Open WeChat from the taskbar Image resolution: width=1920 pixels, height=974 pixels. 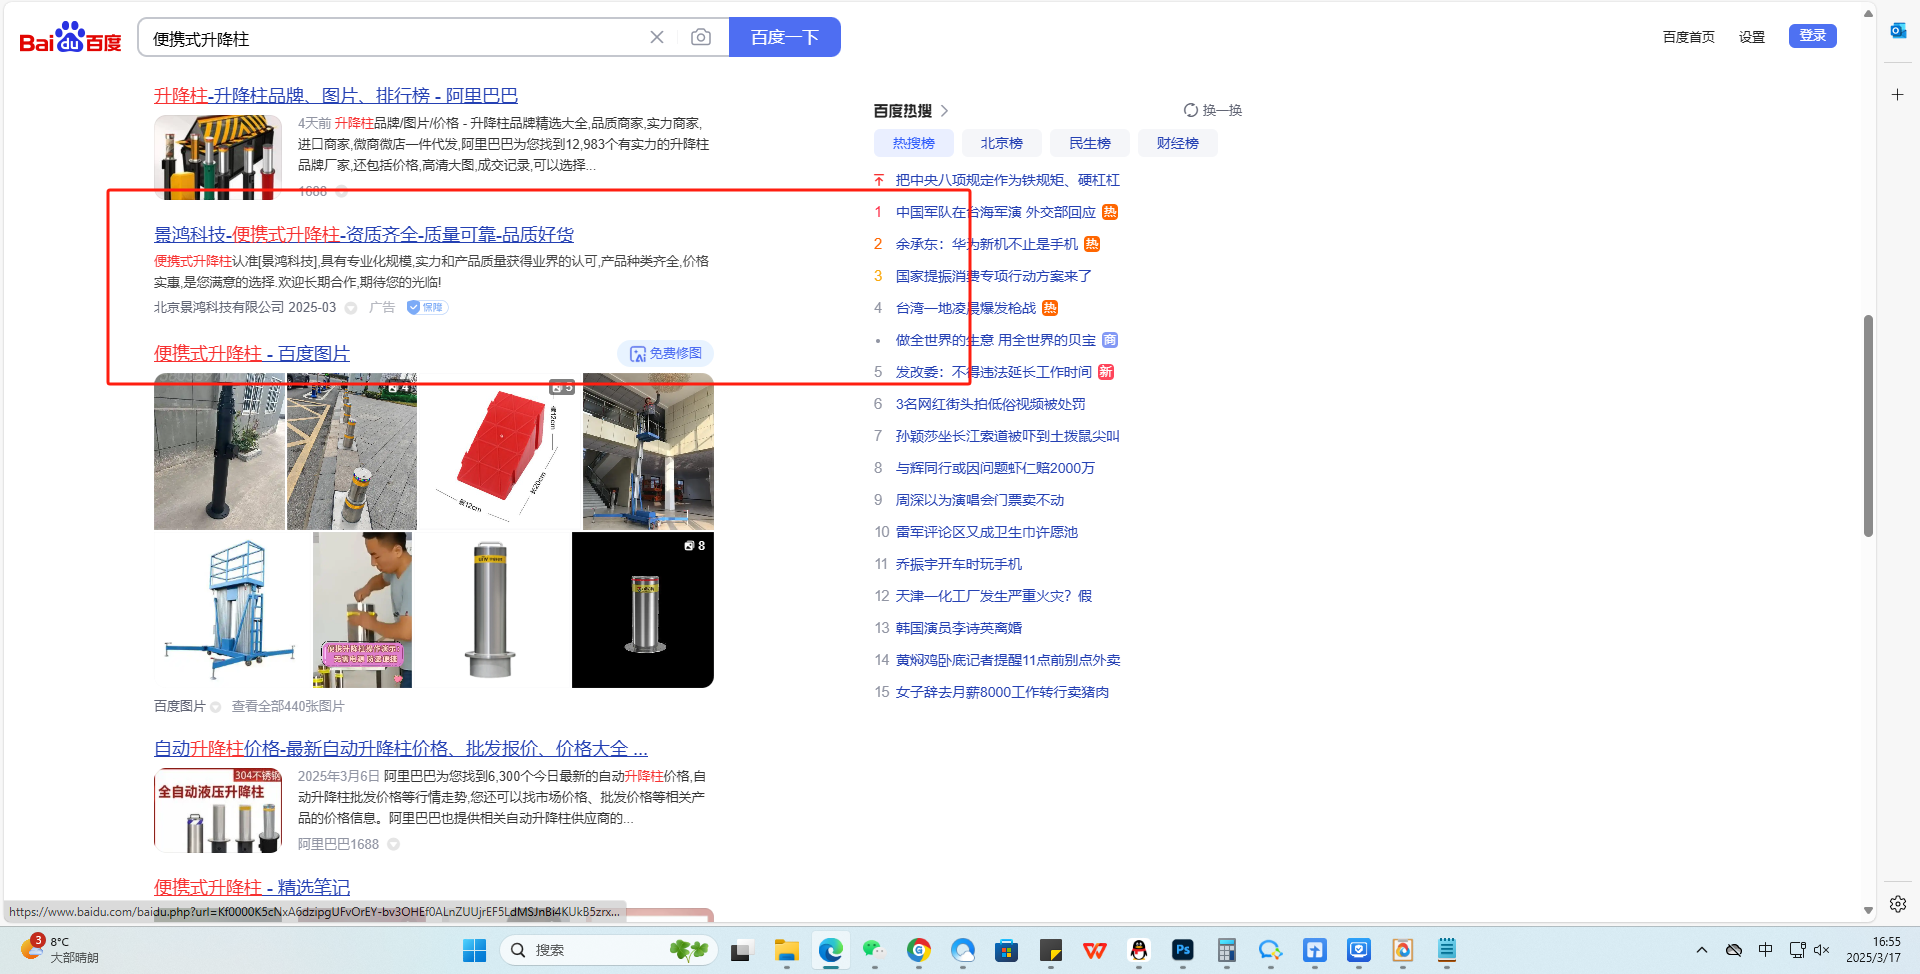(x=874, y=950)
